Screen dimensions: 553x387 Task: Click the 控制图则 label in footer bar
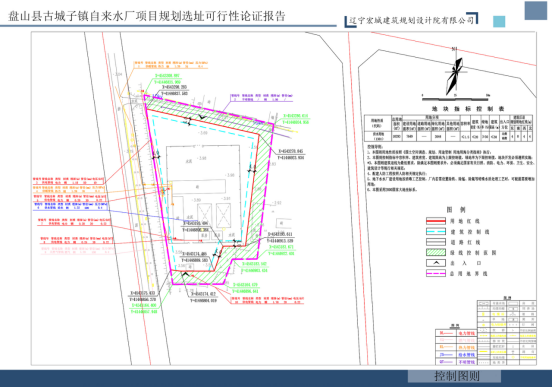[456, 376]
